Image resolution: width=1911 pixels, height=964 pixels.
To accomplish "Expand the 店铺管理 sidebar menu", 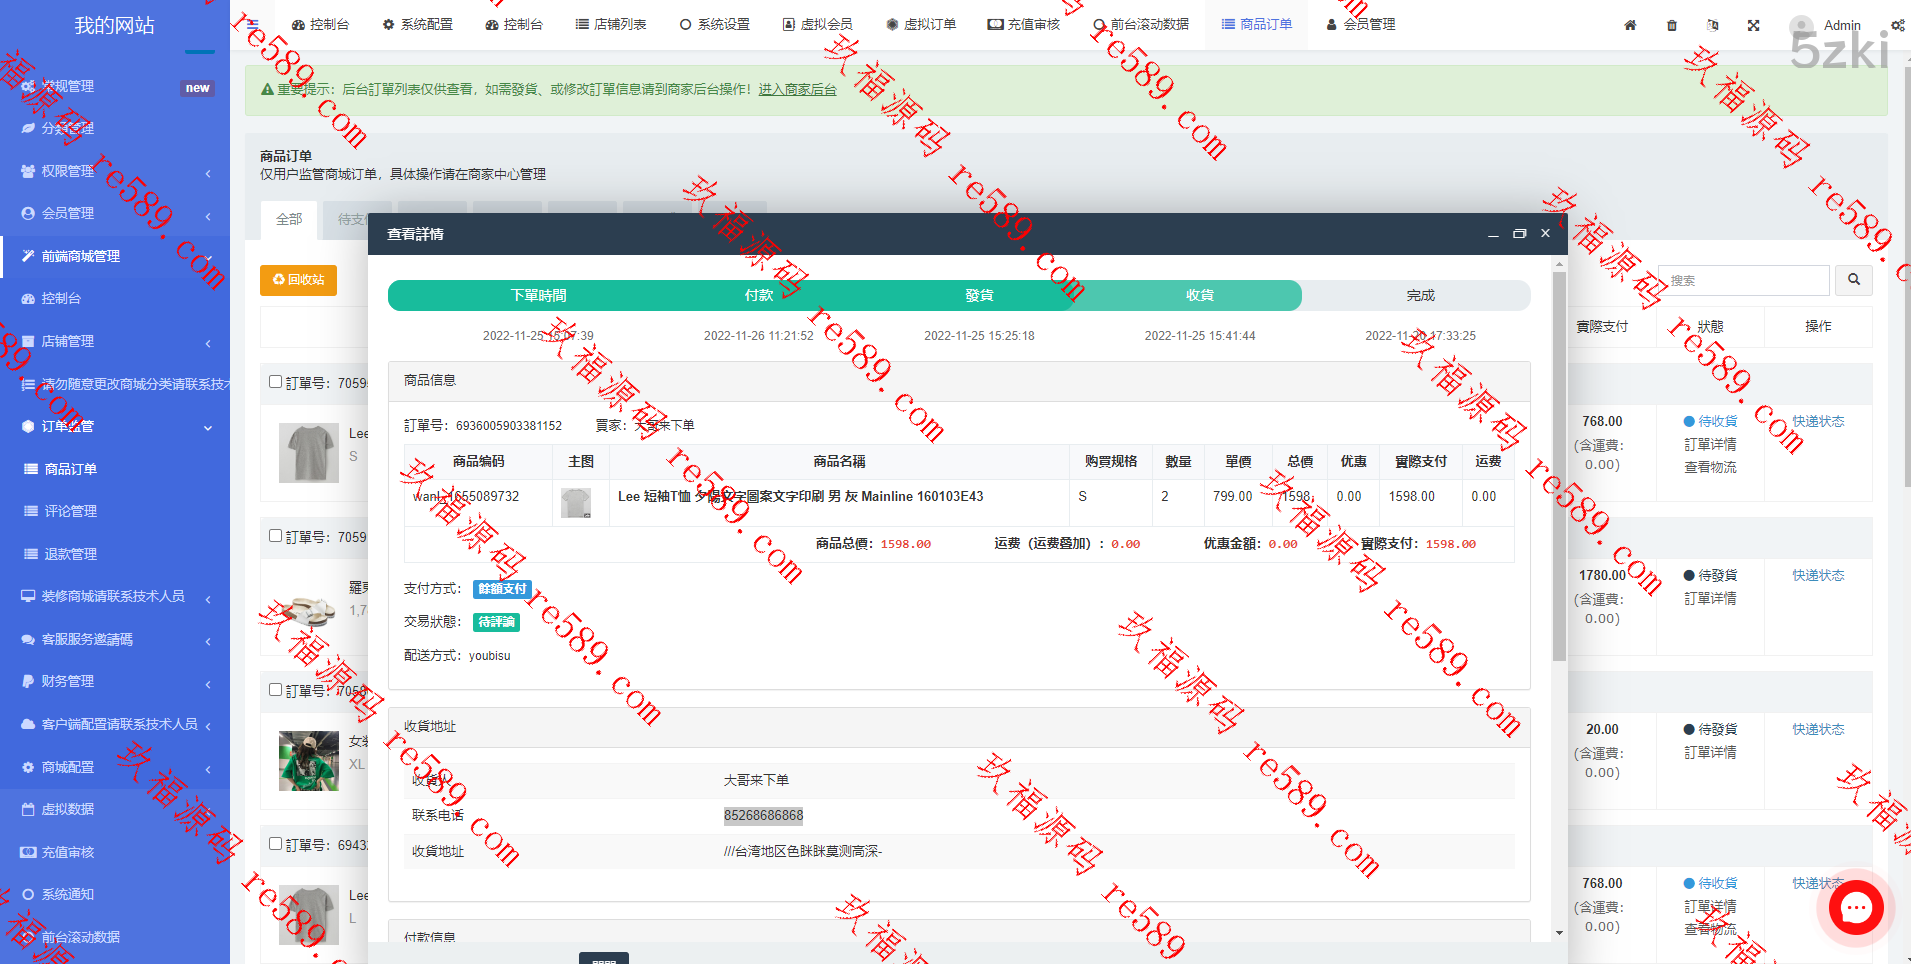I will [x=207, y=342].
